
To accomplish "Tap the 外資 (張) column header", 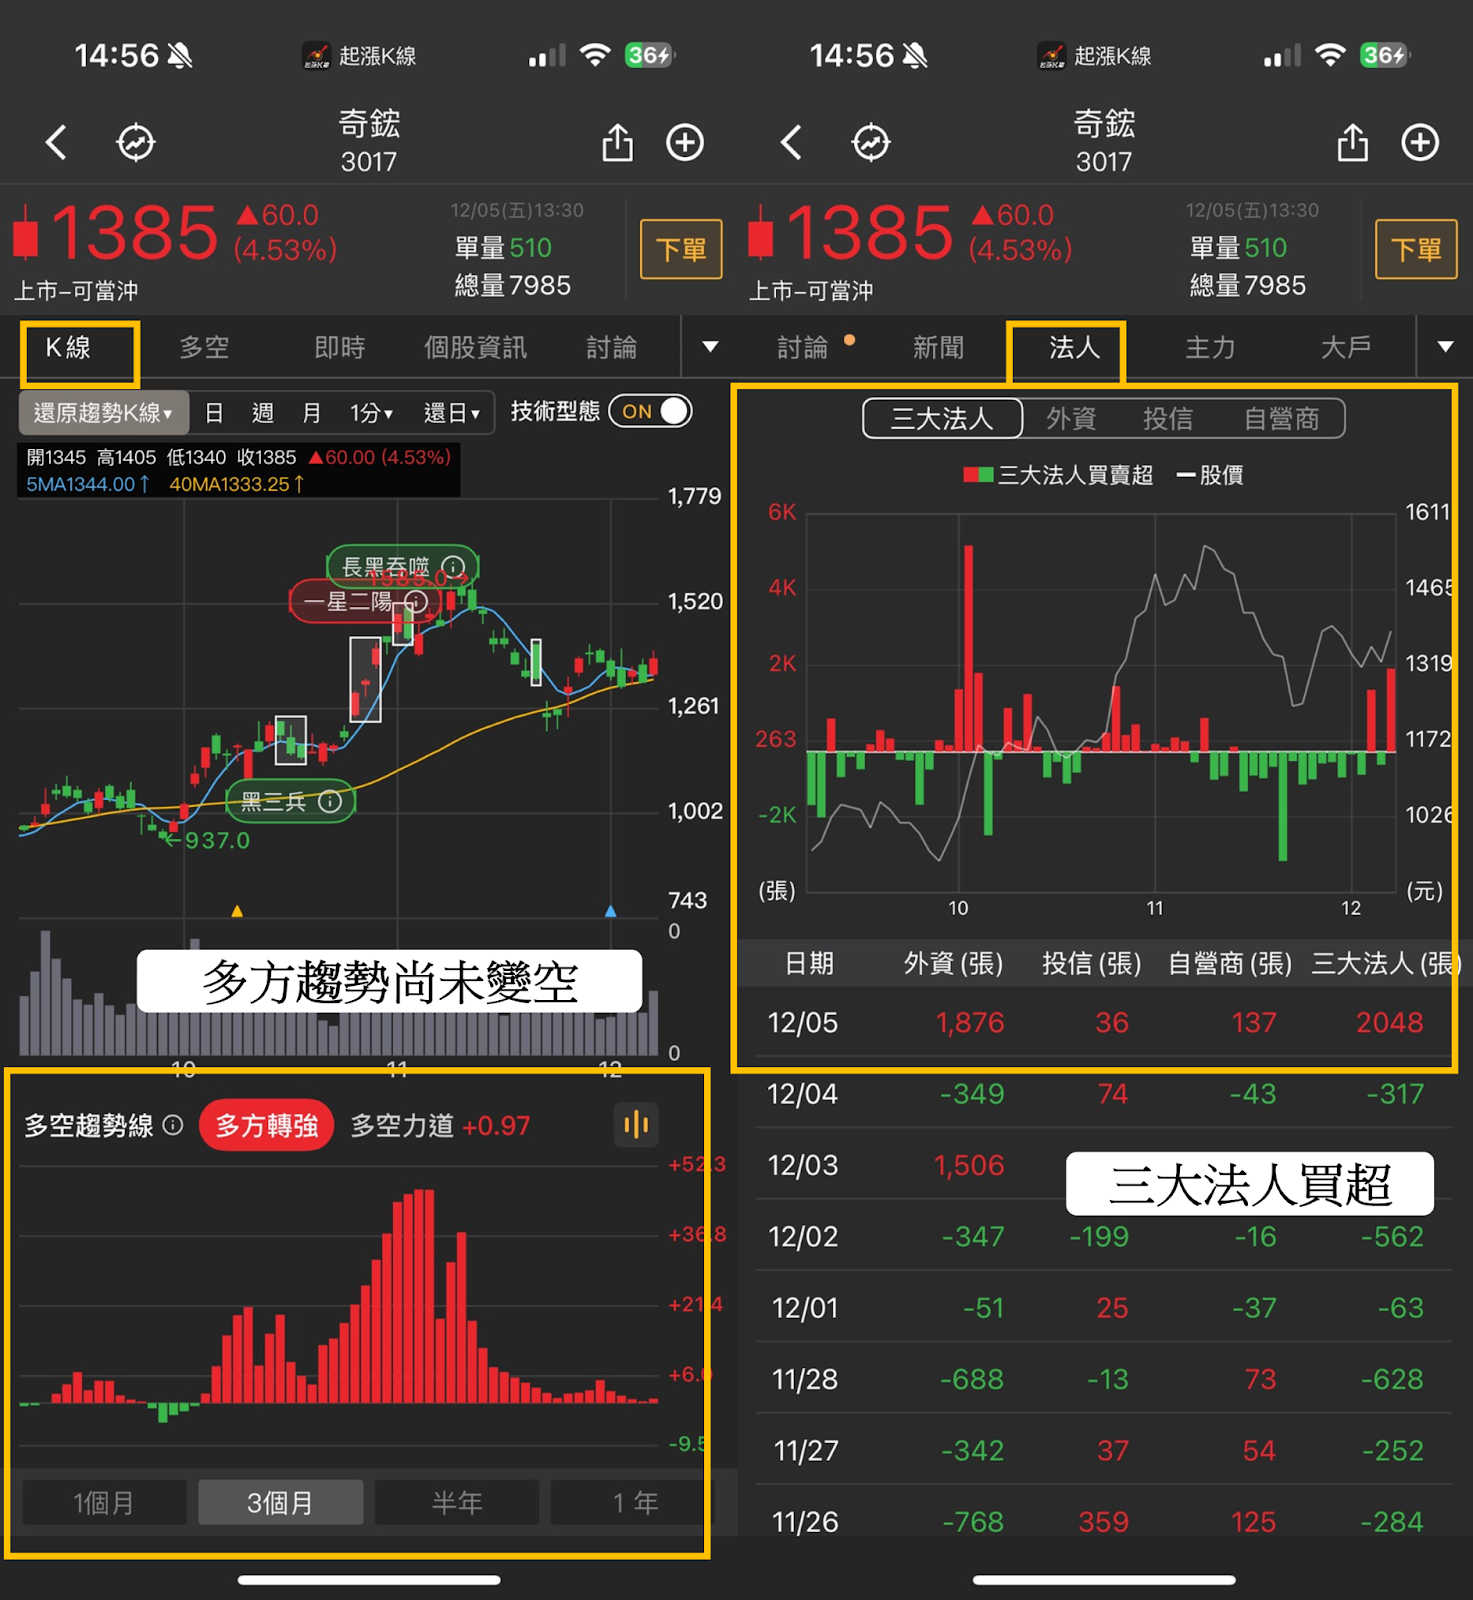I will (x=953, y=964).
